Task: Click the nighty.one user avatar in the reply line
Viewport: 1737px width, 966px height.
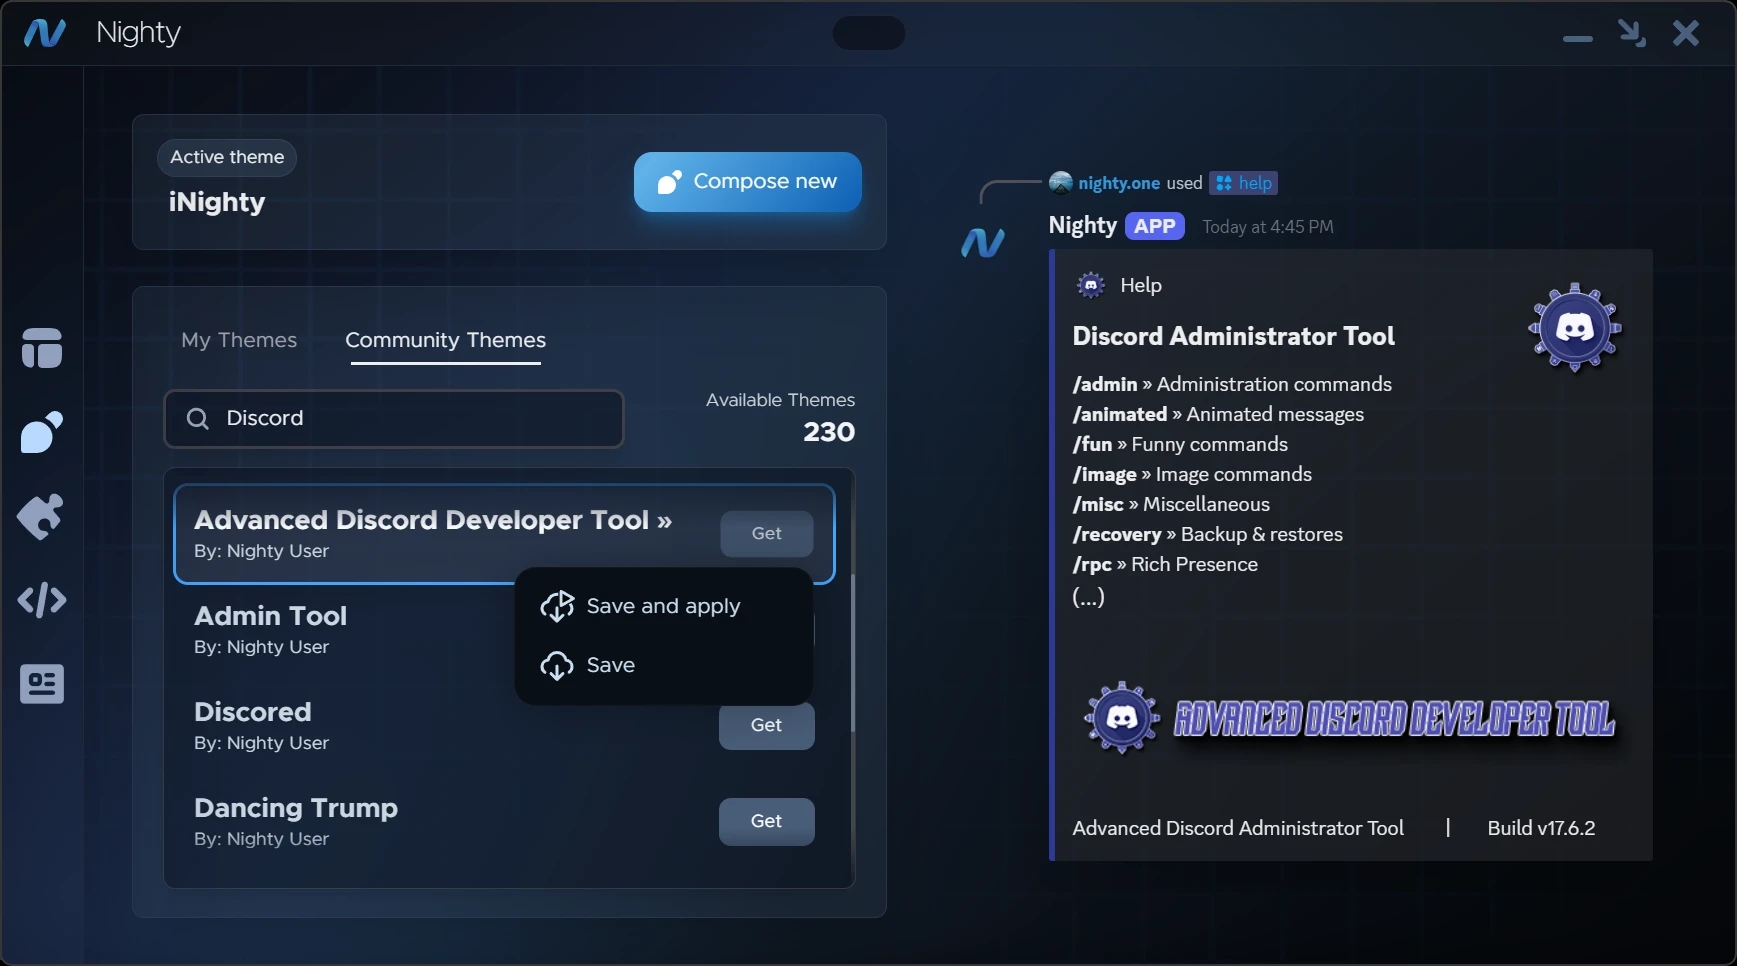Action: (1061, 183)
